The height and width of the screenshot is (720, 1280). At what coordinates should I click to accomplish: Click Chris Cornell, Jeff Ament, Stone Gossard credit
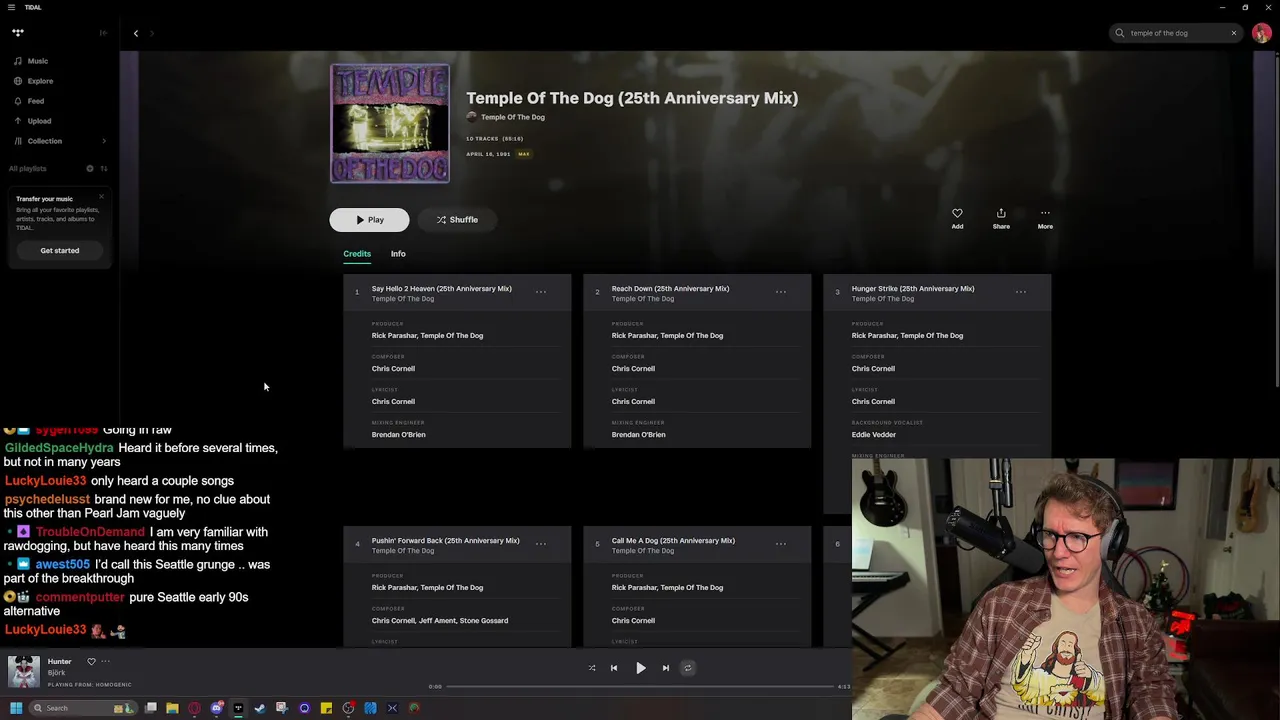pos(440,621)
